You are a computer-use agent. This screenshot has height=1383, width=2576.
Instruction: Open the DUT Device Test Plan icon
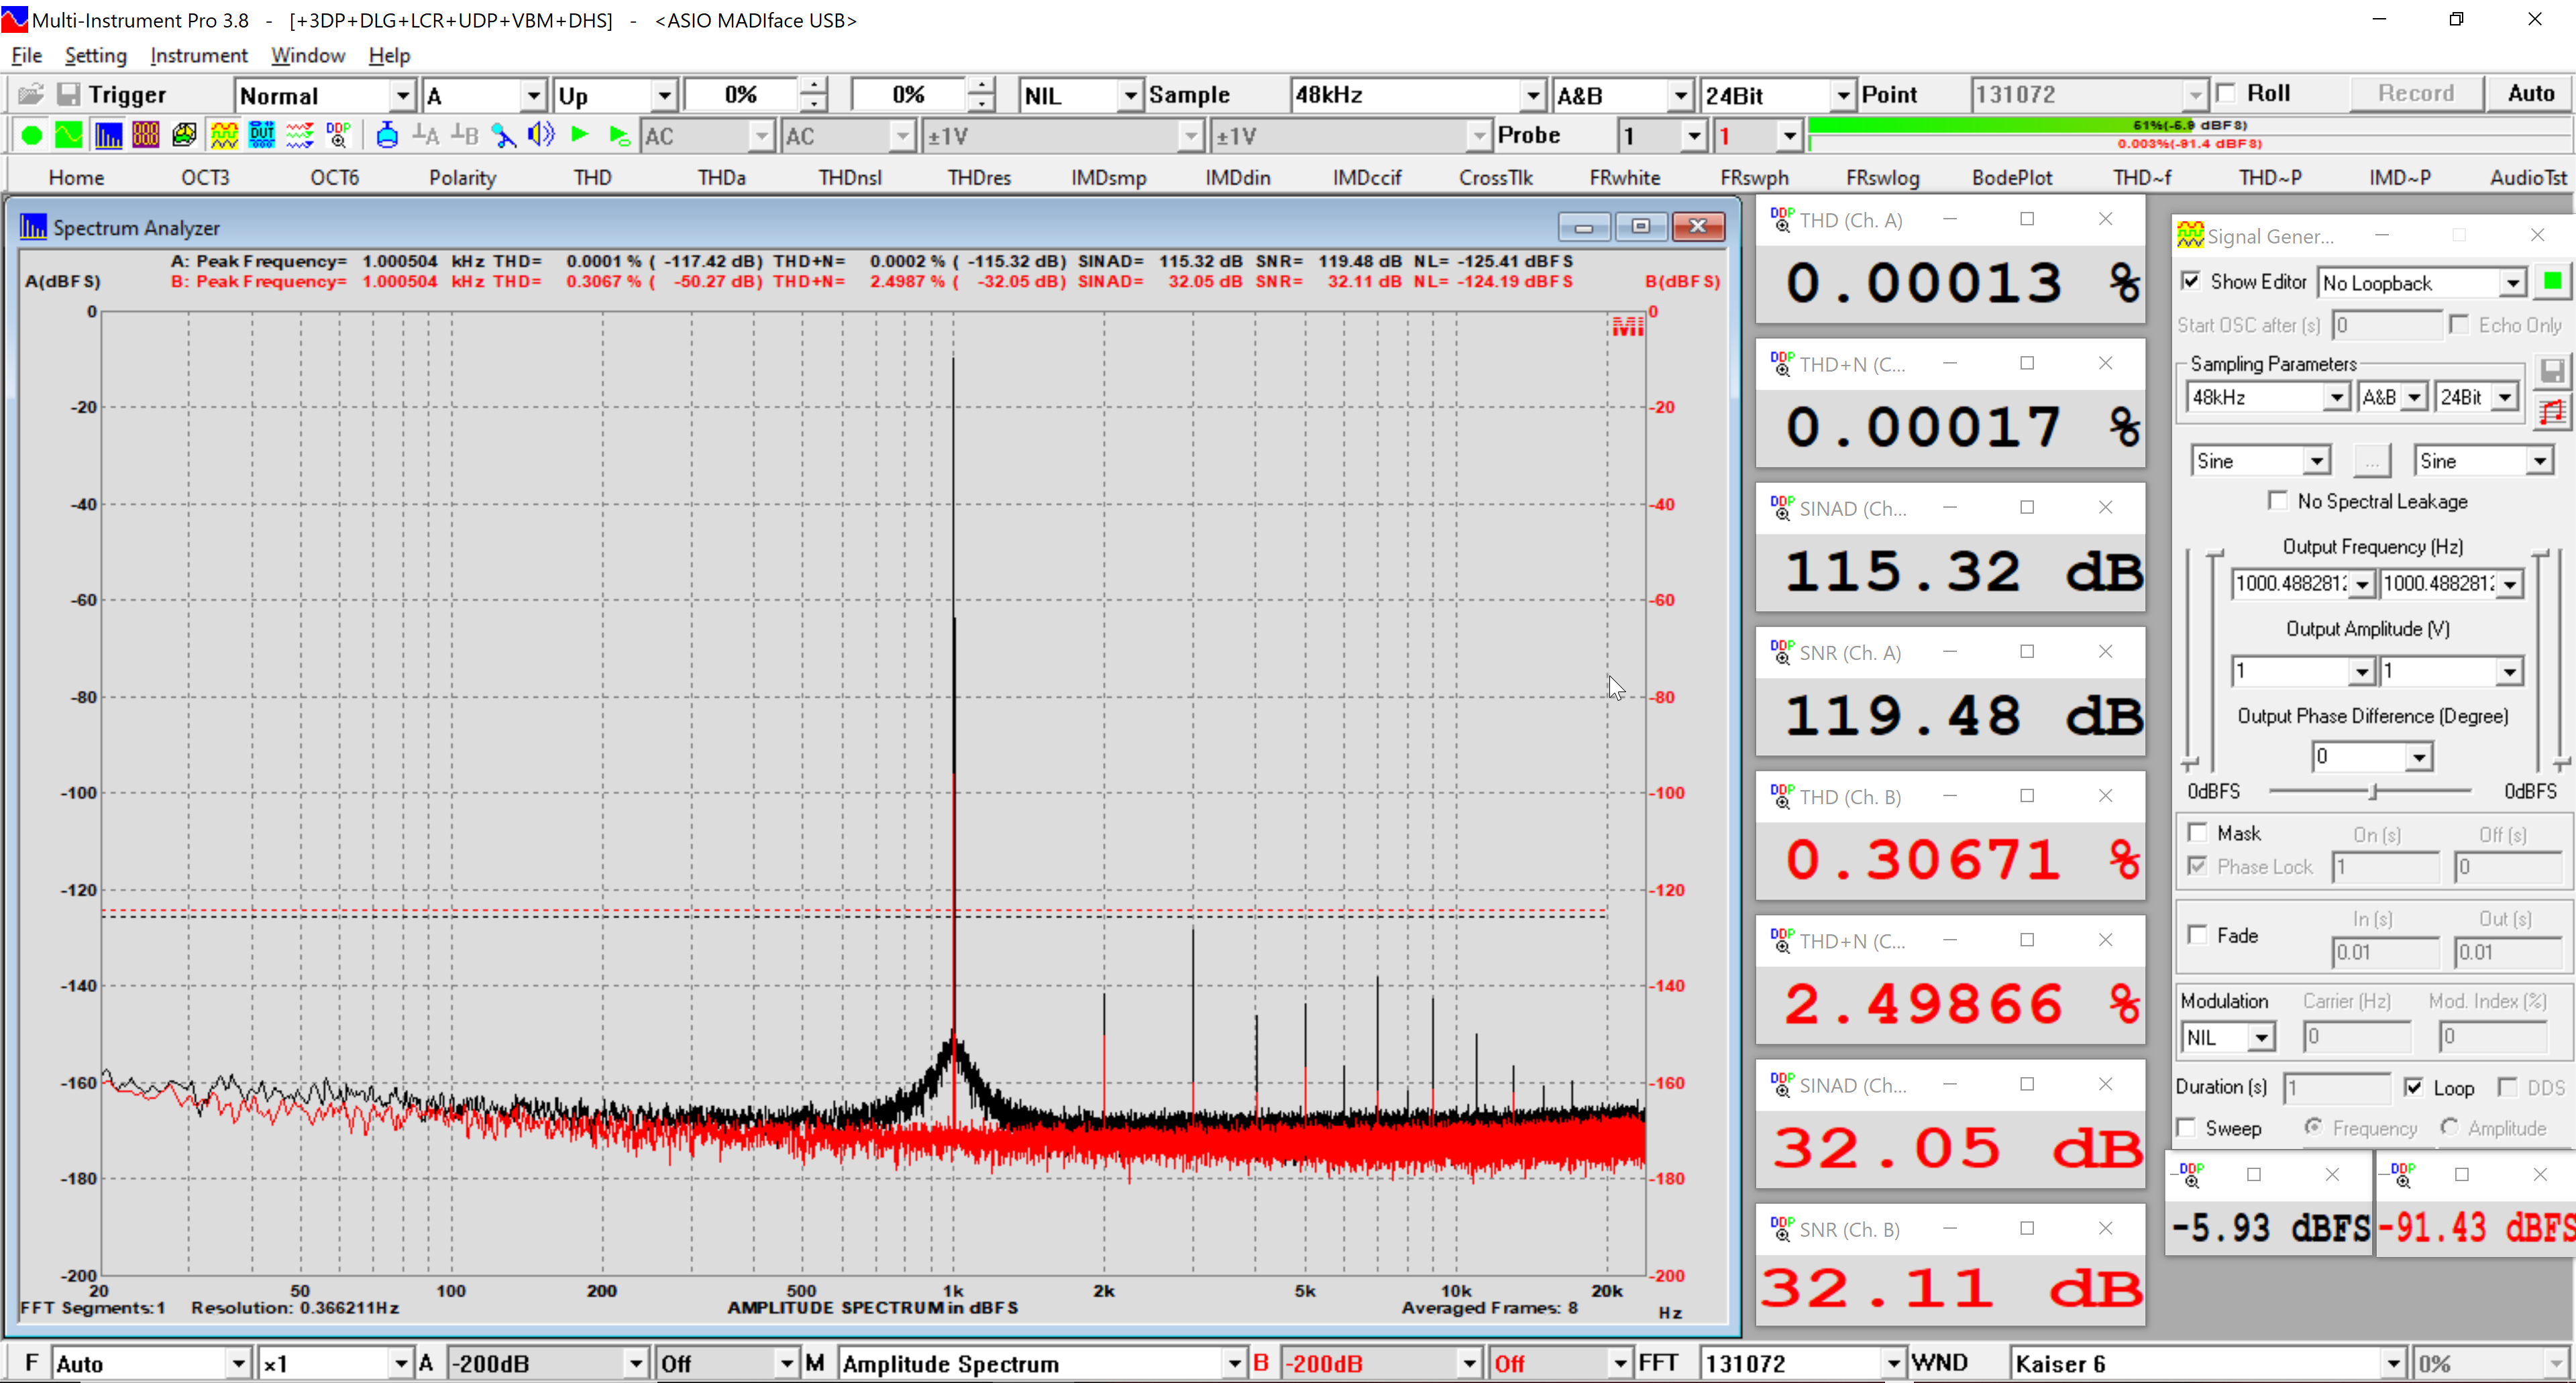pyautogui.click(x=262, y=135)
